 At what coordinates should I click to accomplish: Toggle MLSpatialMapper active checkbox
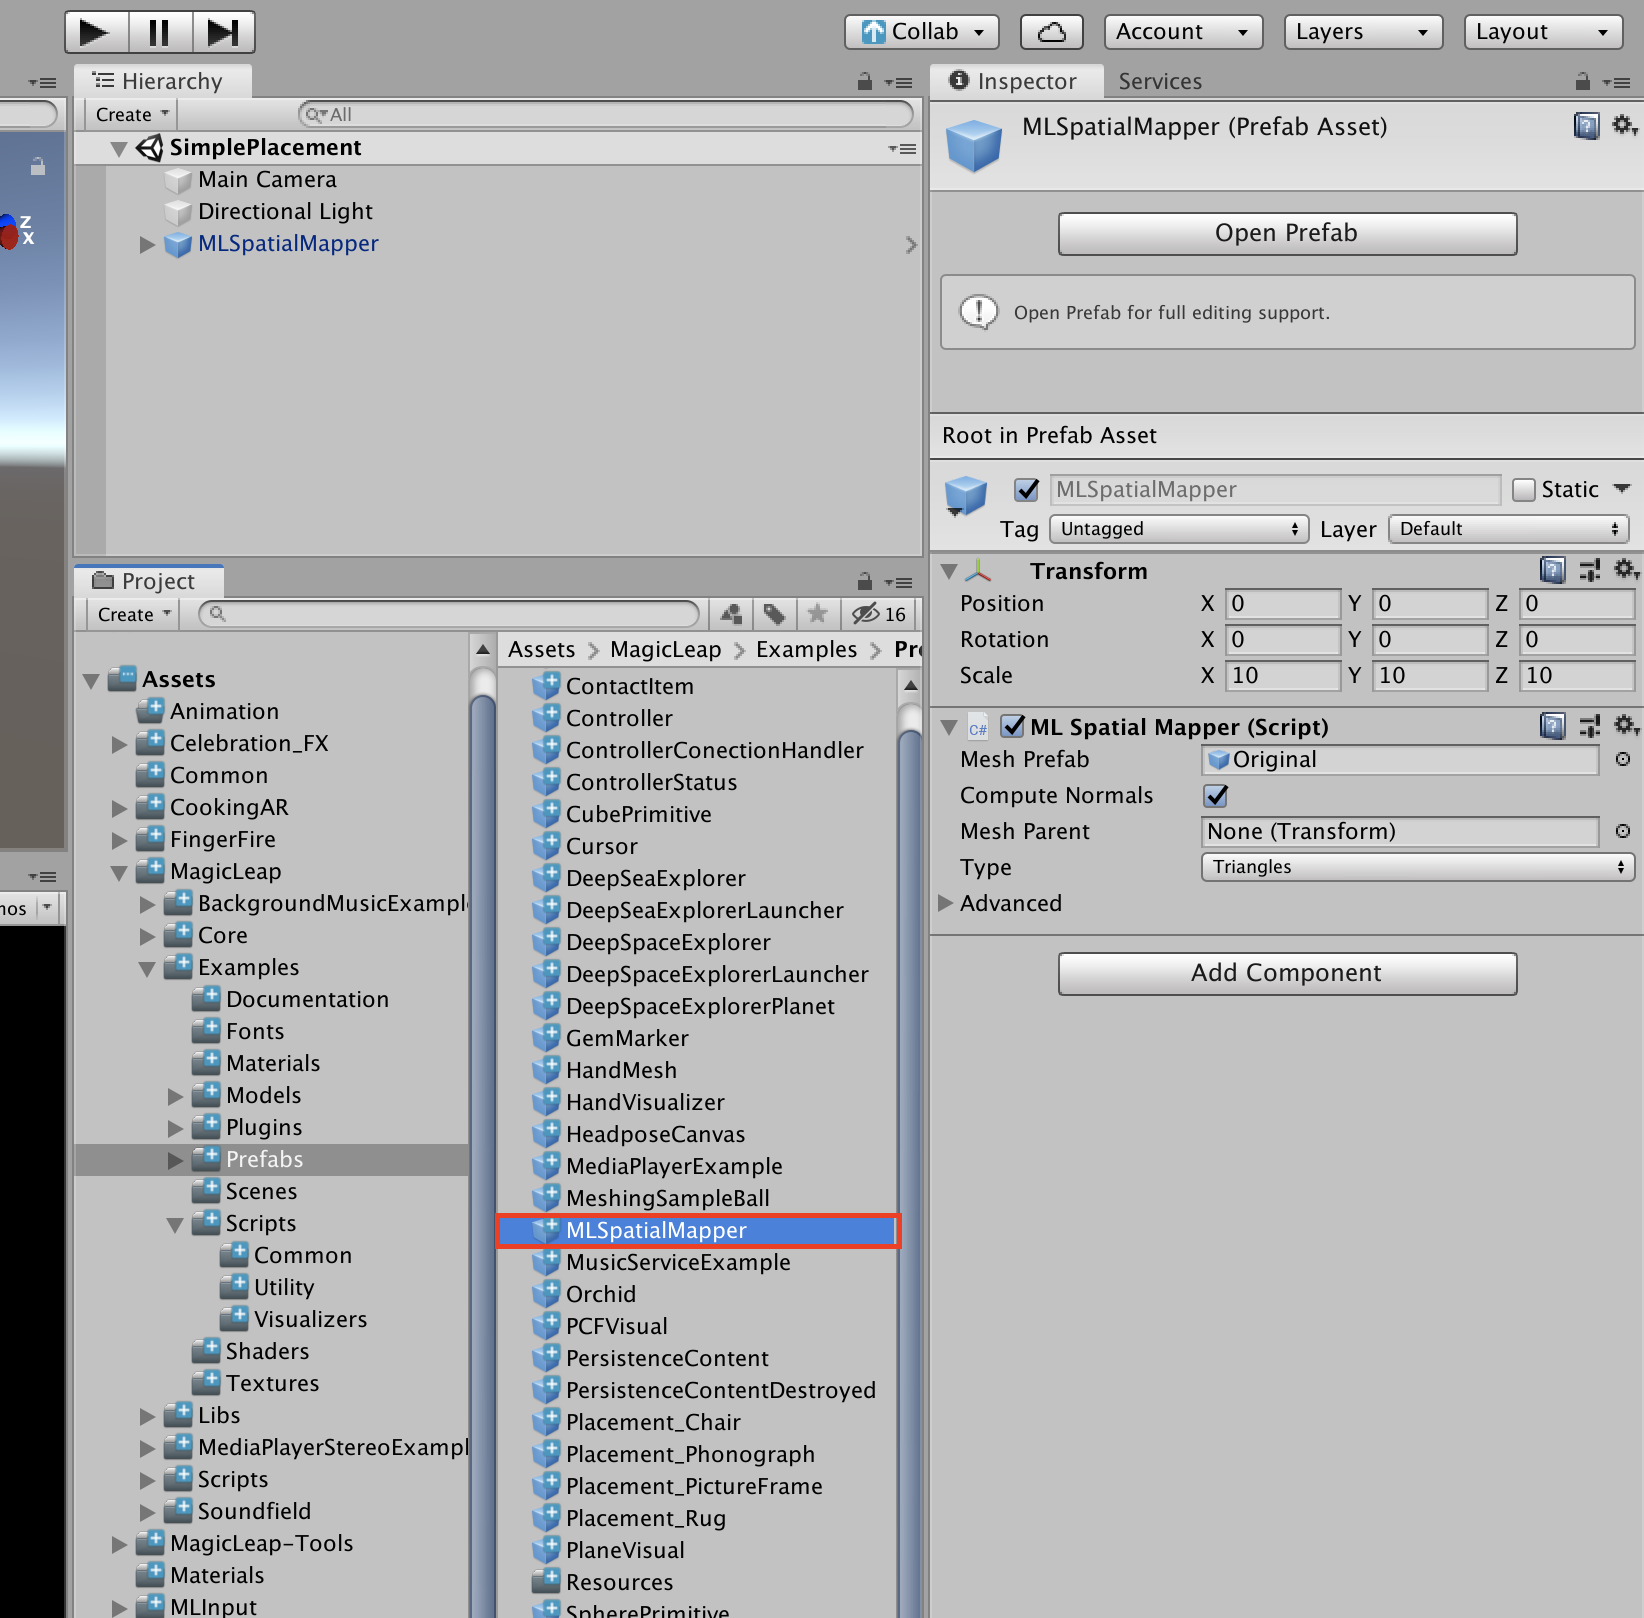coord(1026,490)
